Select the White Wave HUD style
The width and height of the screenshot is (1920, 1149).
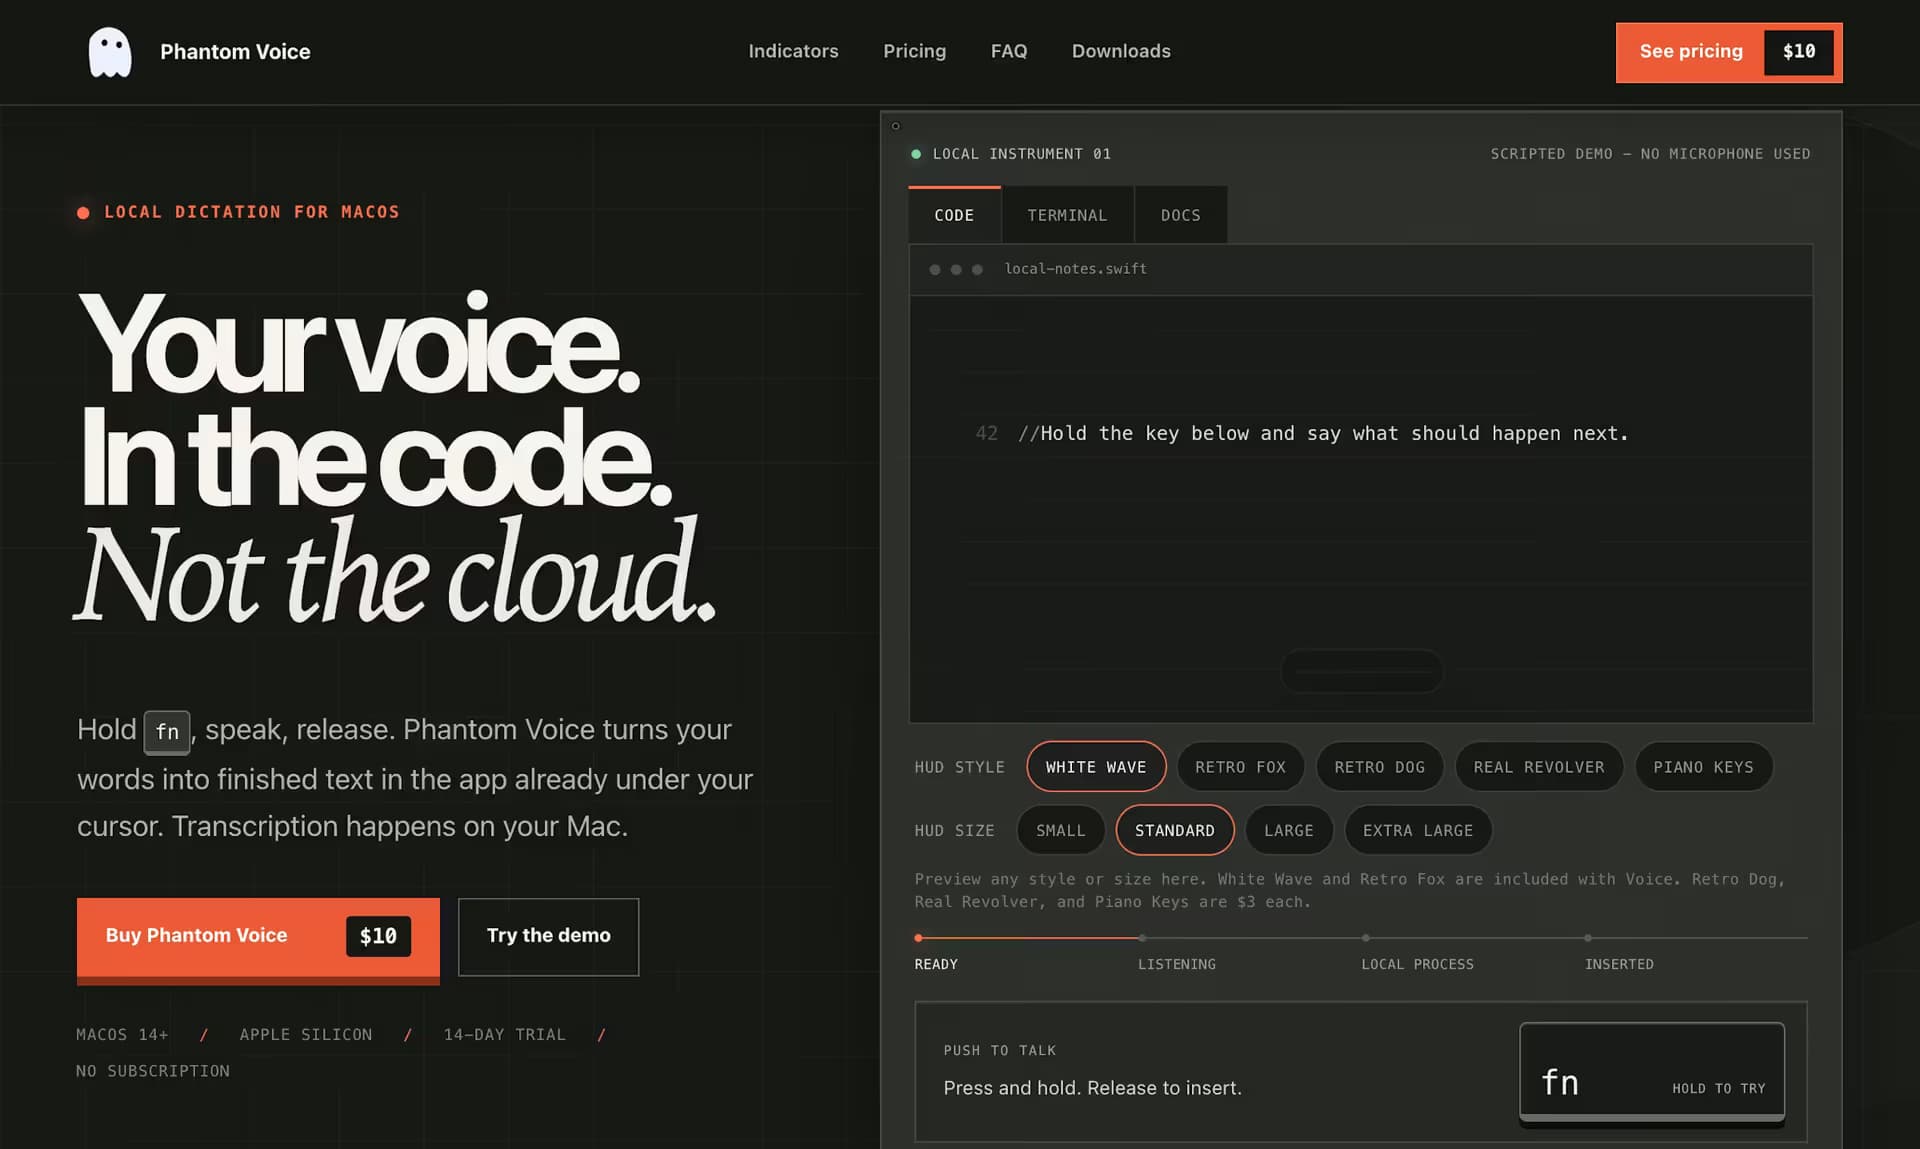pos(1096,767)
